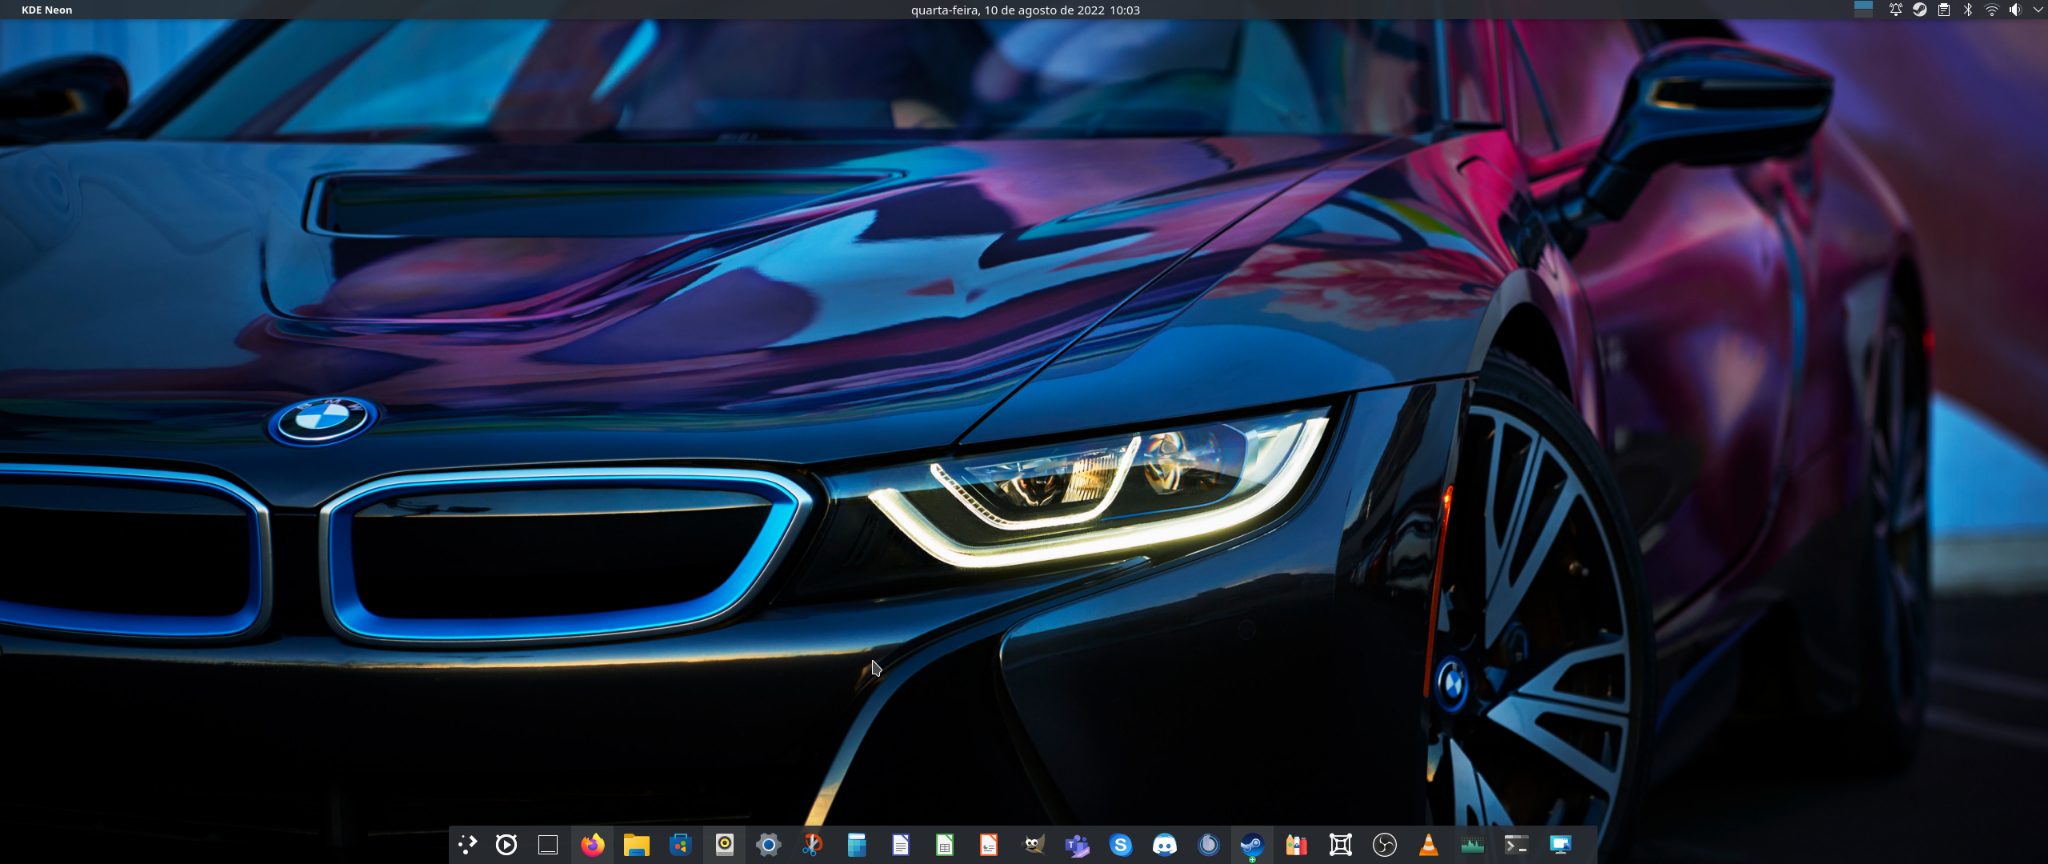This screenshot has height=864, width=2048.
Task: Open the clipboard tray icon
Action: click(x=1943, y=10)
